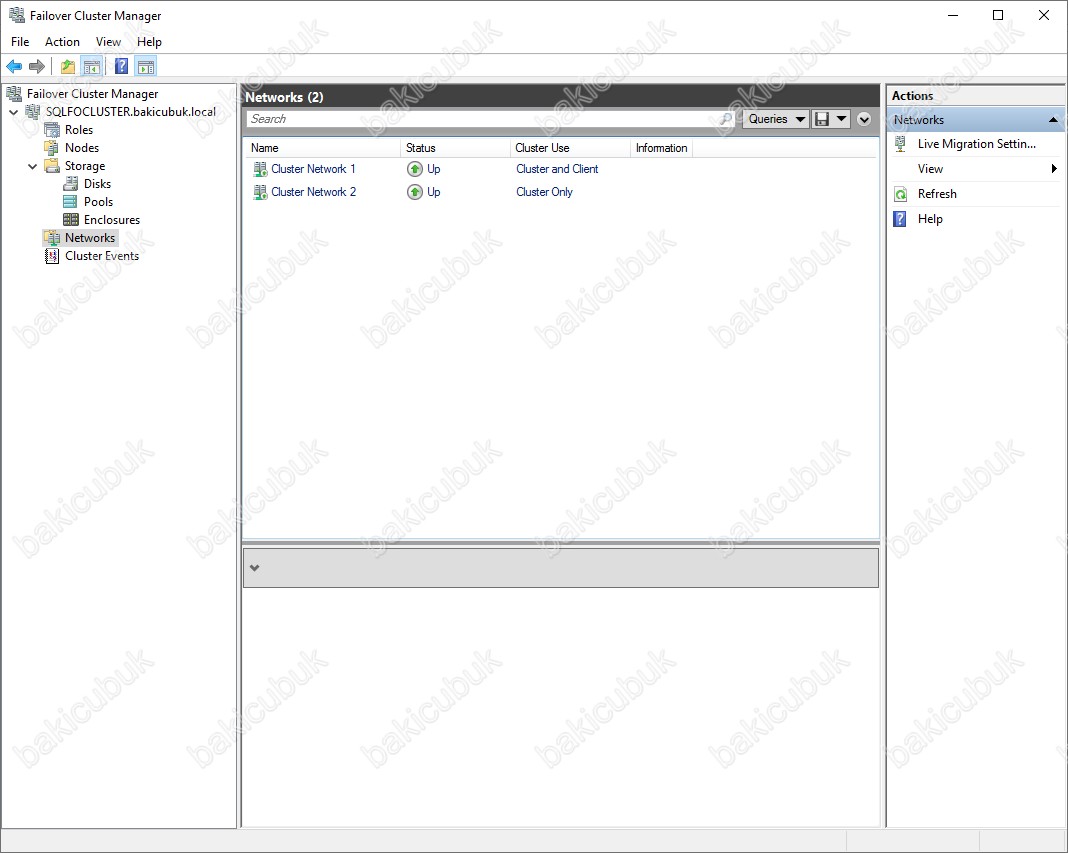The width and height of the screenshot is (1068, 853).
Task: Click the Nodes icon in tree
Action: click(52, 148)
